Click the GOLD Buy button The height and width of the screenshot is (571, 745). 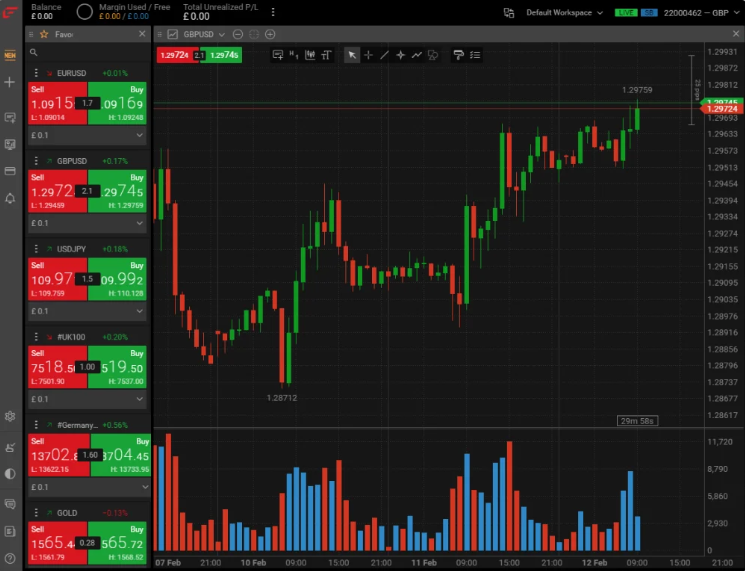pyautogui.click(x=117, y=542)
